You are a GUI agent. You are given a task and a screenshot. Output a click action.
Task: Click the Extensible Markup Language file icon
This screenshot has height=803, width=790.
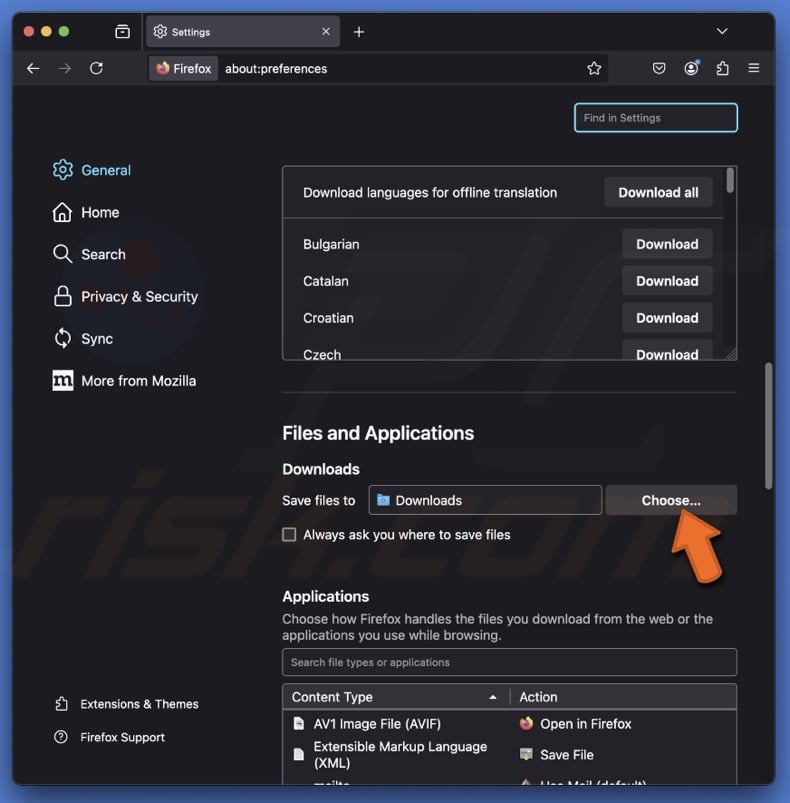click(x=298, y=754)
